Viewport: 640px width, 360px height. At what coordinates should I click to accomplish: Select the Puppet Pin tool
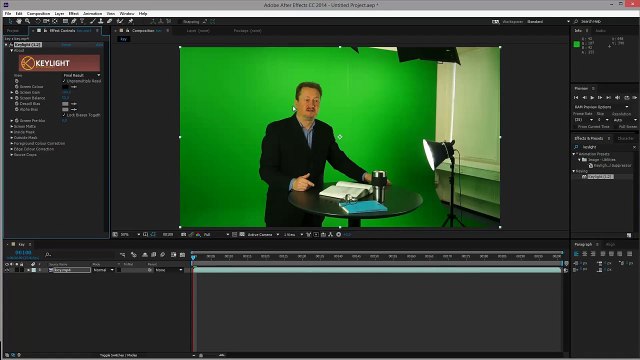pyautogui.click(x=131, y=21)
